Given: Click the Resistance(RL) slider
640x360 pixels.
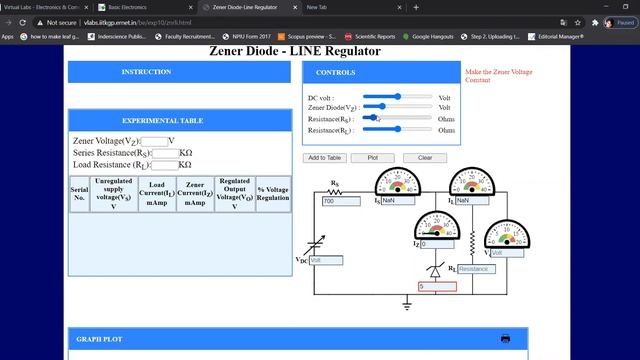Looking at the screenshot, I should coord(397,129).
